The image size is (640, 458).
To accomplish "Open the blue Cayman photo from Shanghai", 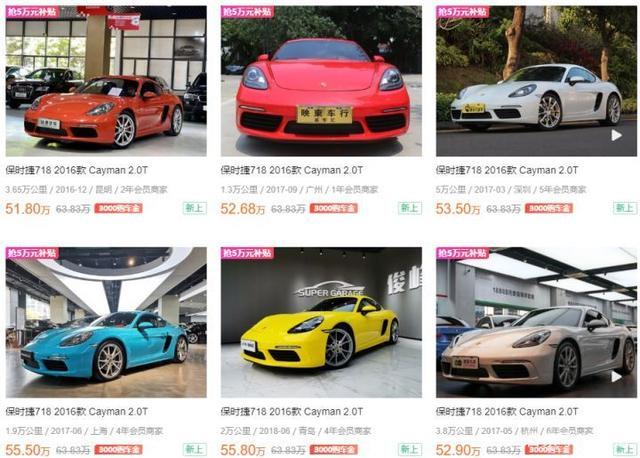I will pos(106,322).
